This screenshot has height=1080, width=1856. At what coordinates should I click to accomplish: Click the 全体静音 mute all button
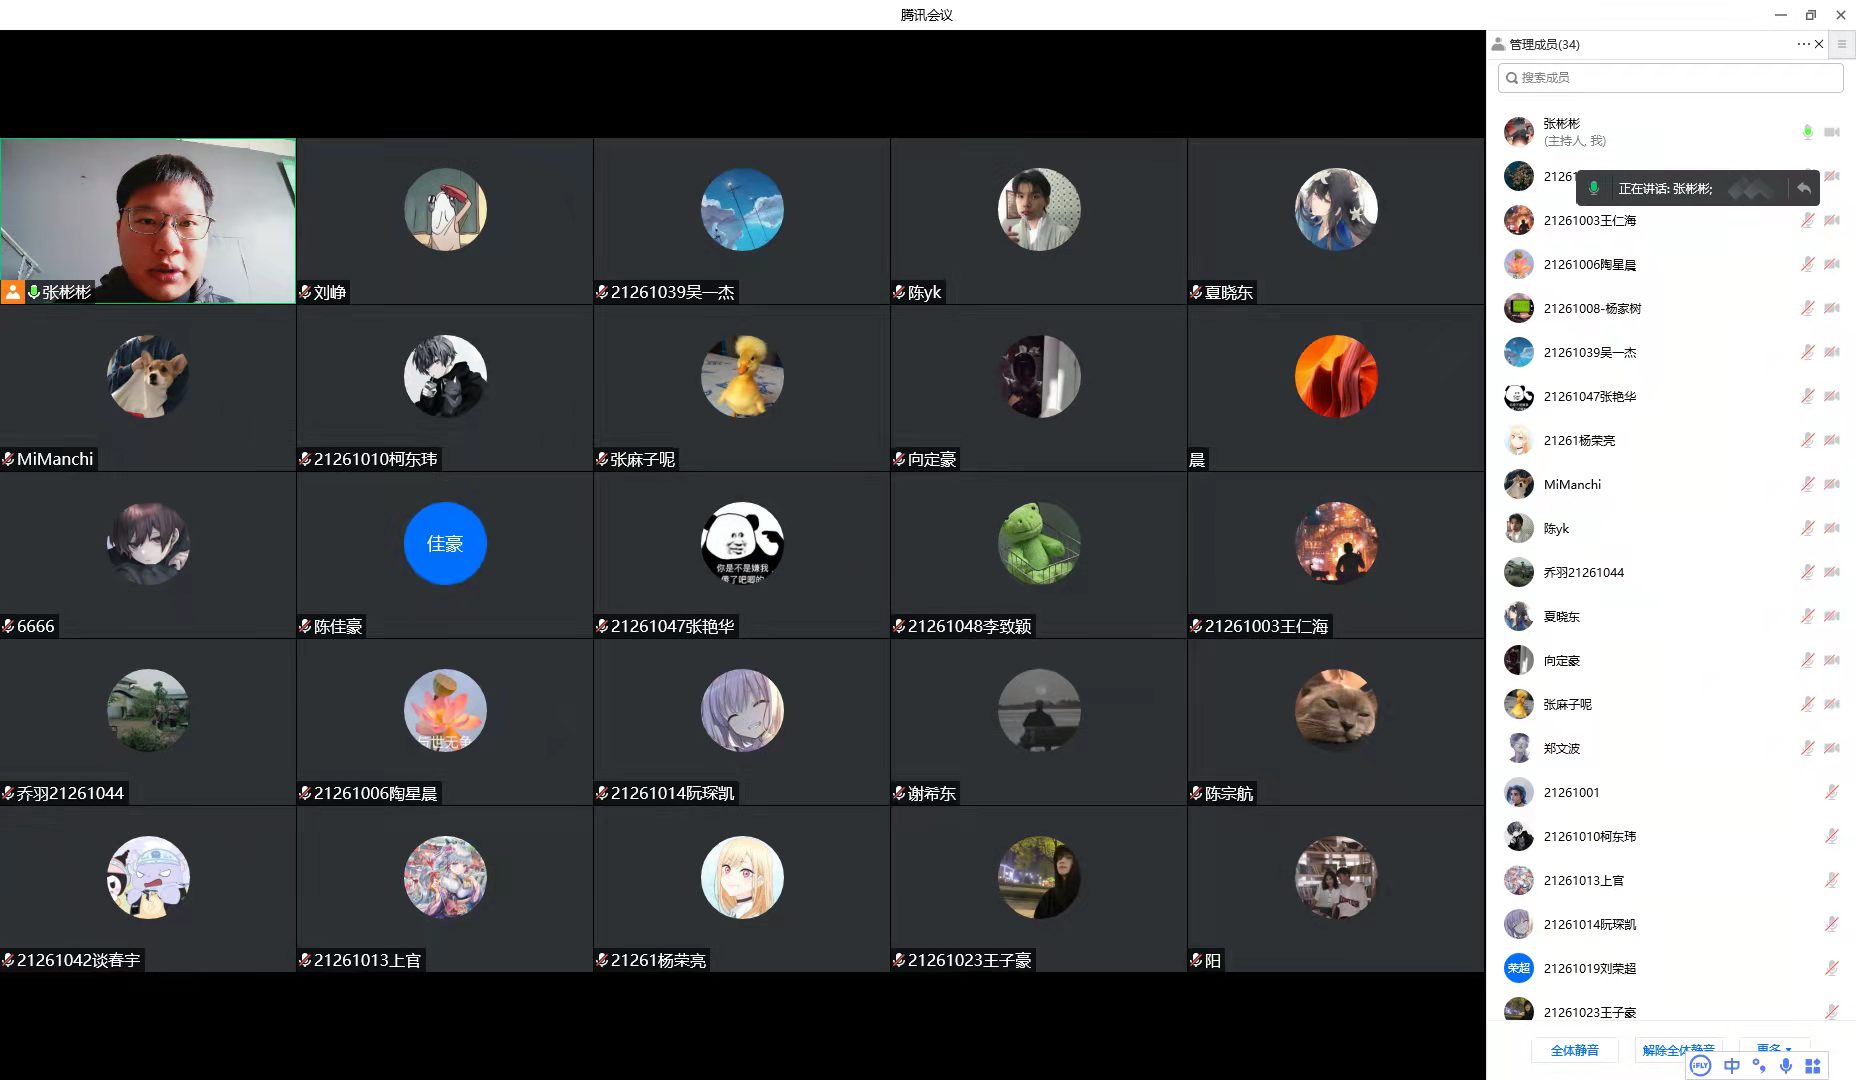pos(1574,1050)
